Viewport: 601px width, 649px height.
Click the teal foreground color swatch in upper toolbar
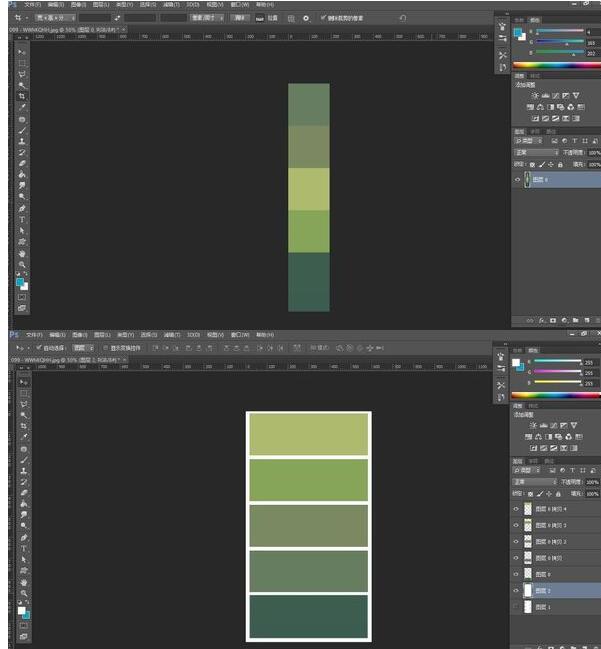click(20, 283)
